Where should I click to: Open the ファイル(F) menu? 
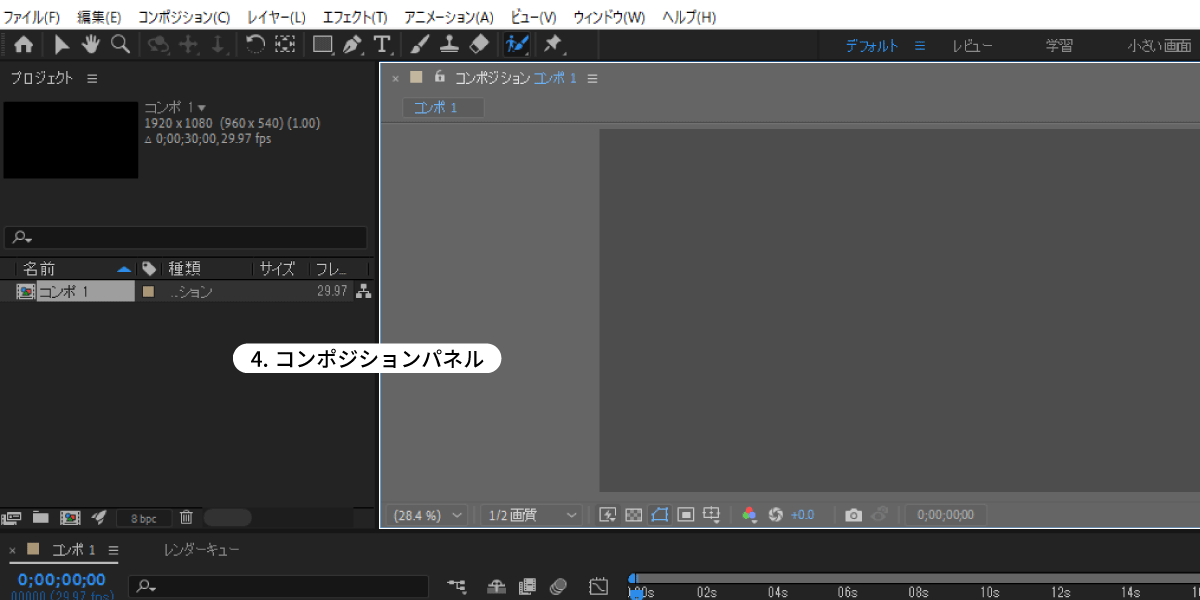coord(32,18)
